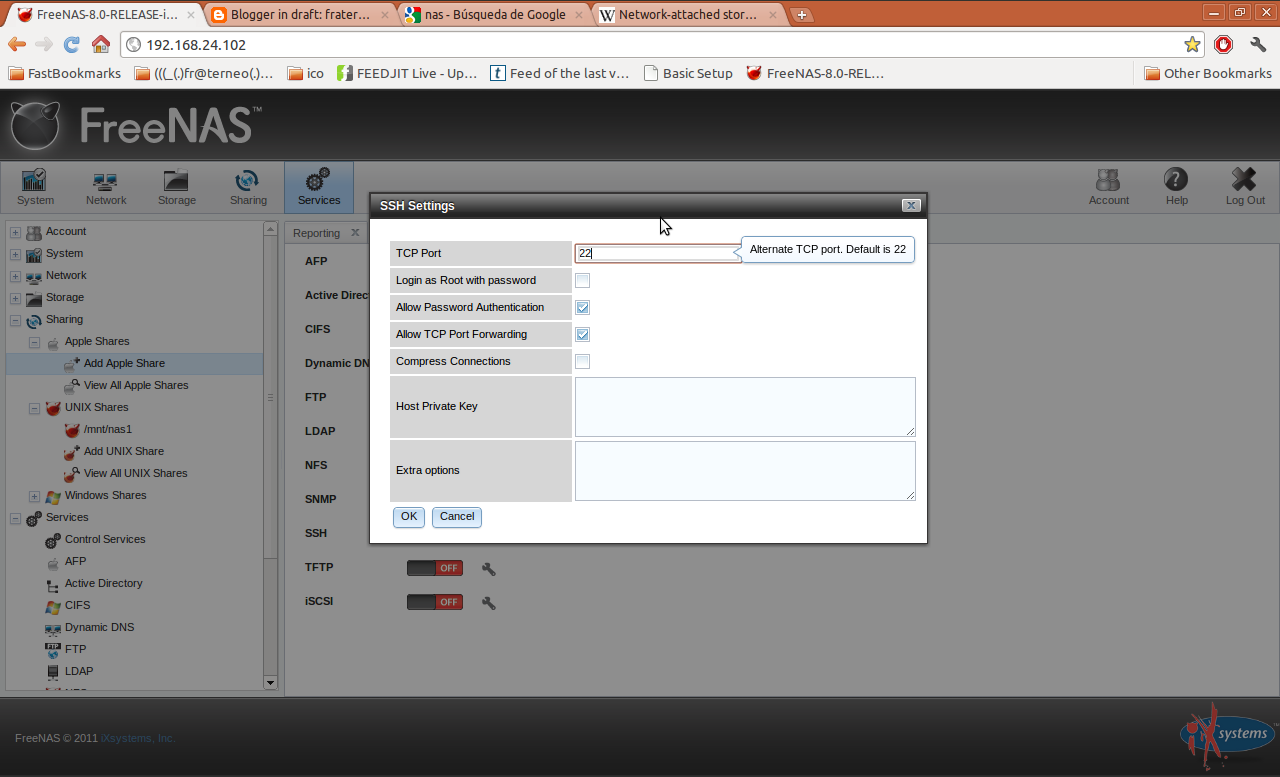Expand the Windows Shares tree node
This screenshot has width=1280, height=777.
click(33, 495)
